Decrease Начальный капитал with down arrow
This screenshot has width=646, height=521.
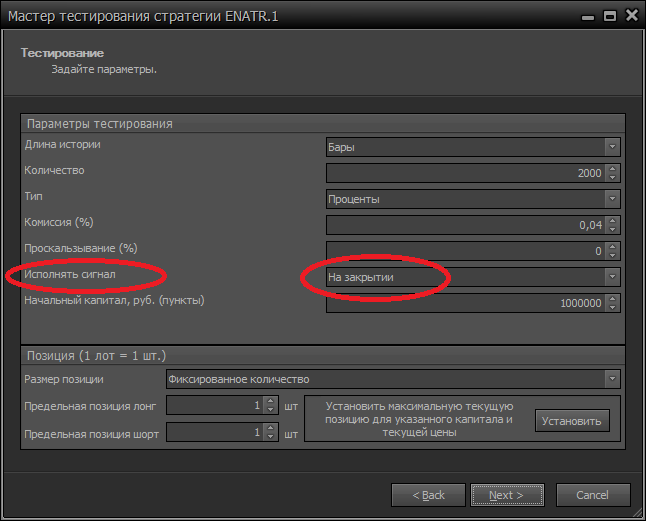click(613, 308)
